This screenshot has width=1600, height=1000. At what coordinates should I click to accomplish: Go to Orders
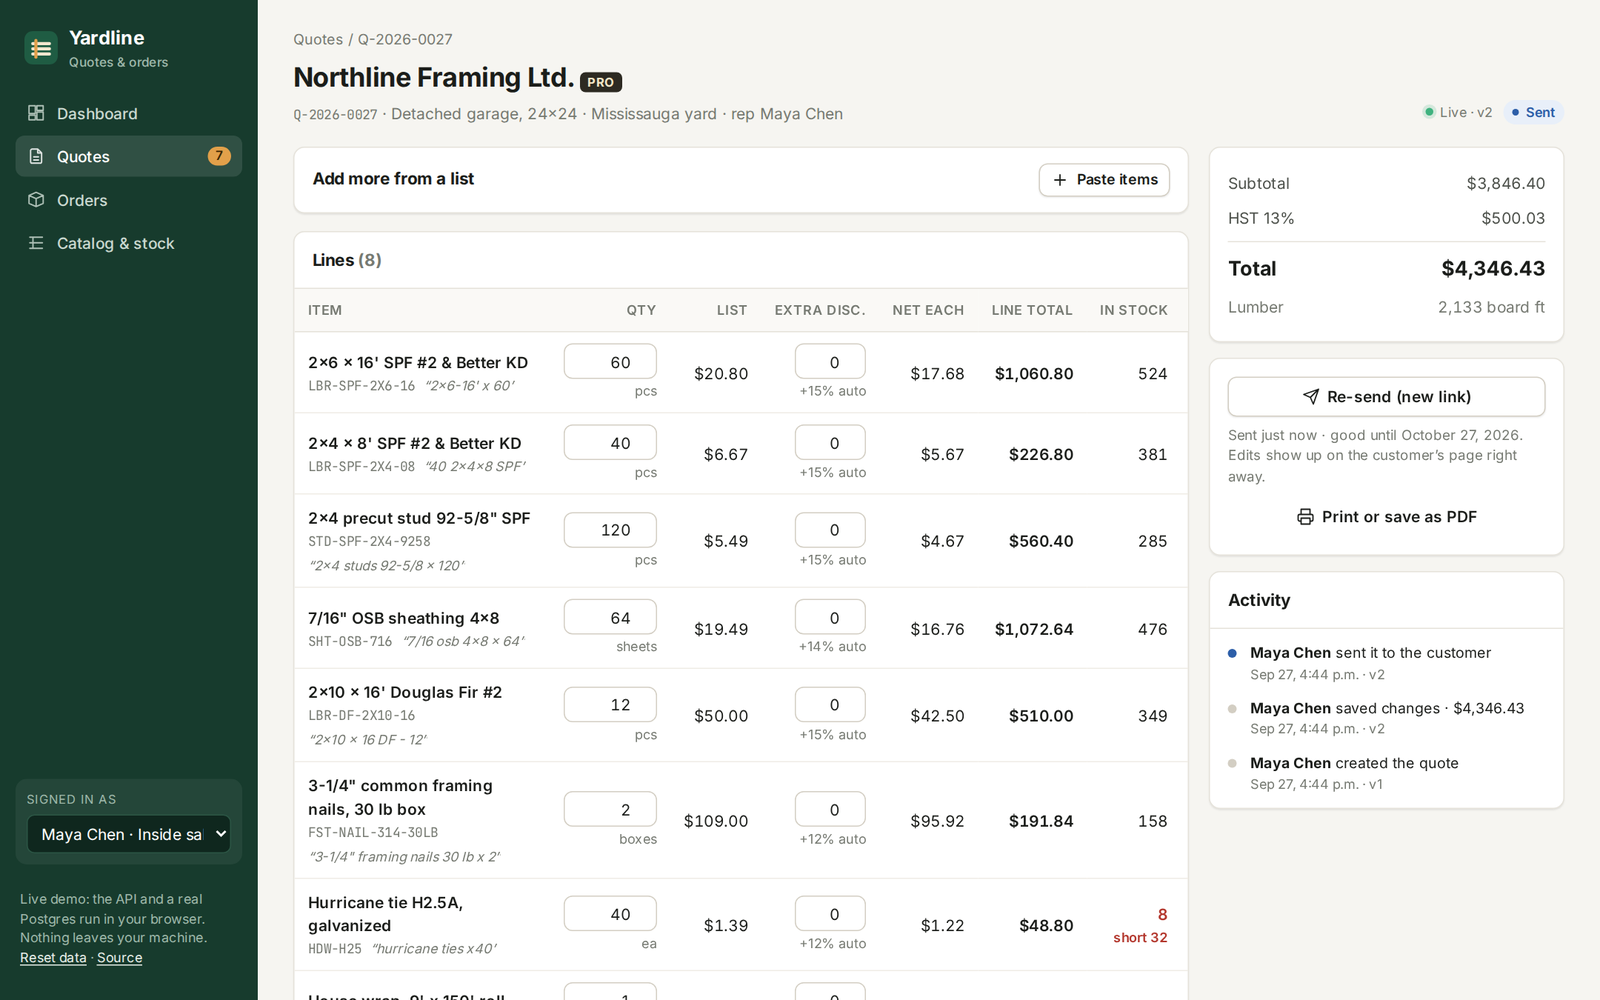coord(129,200)
